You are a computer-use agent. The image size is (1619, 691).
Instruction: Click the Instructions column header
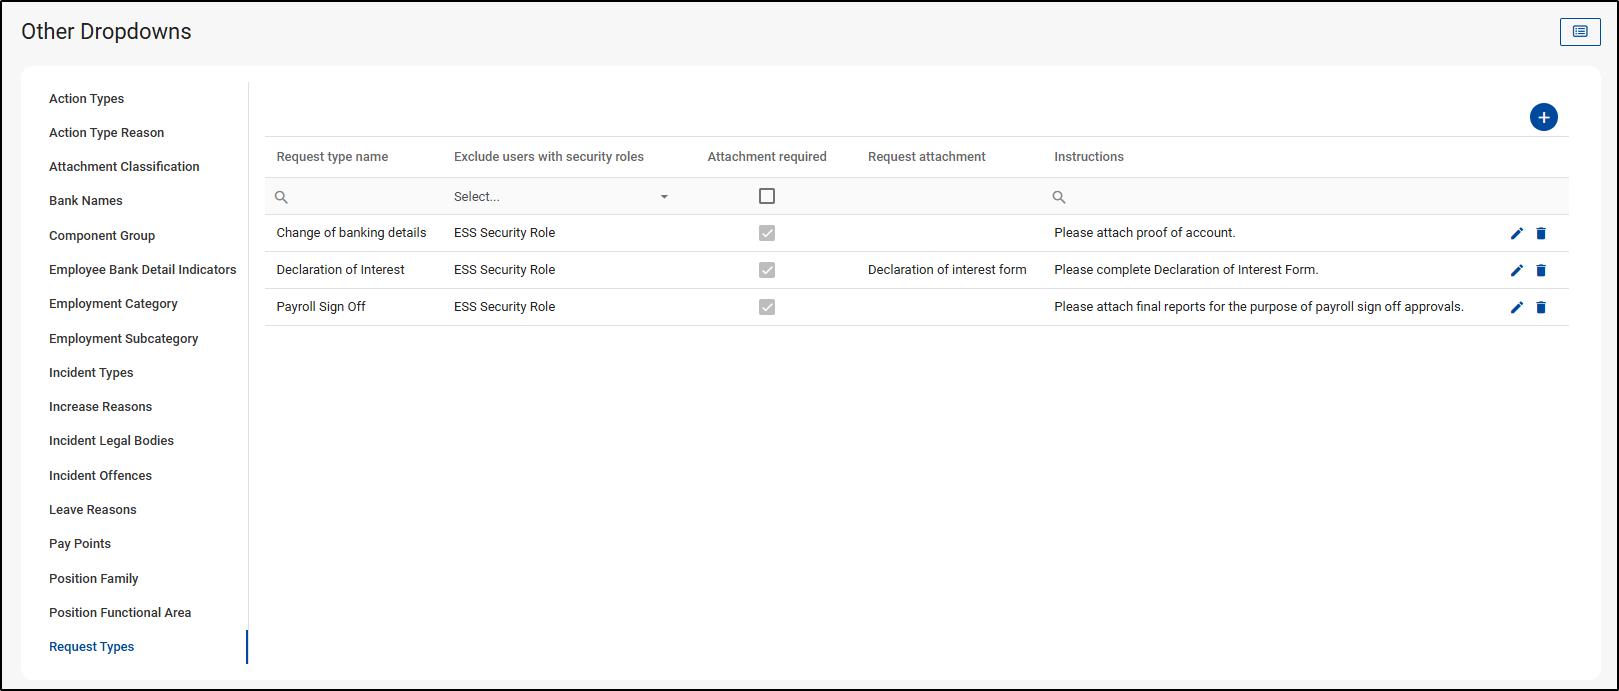pyautogui.click(x=1089, y=157)
